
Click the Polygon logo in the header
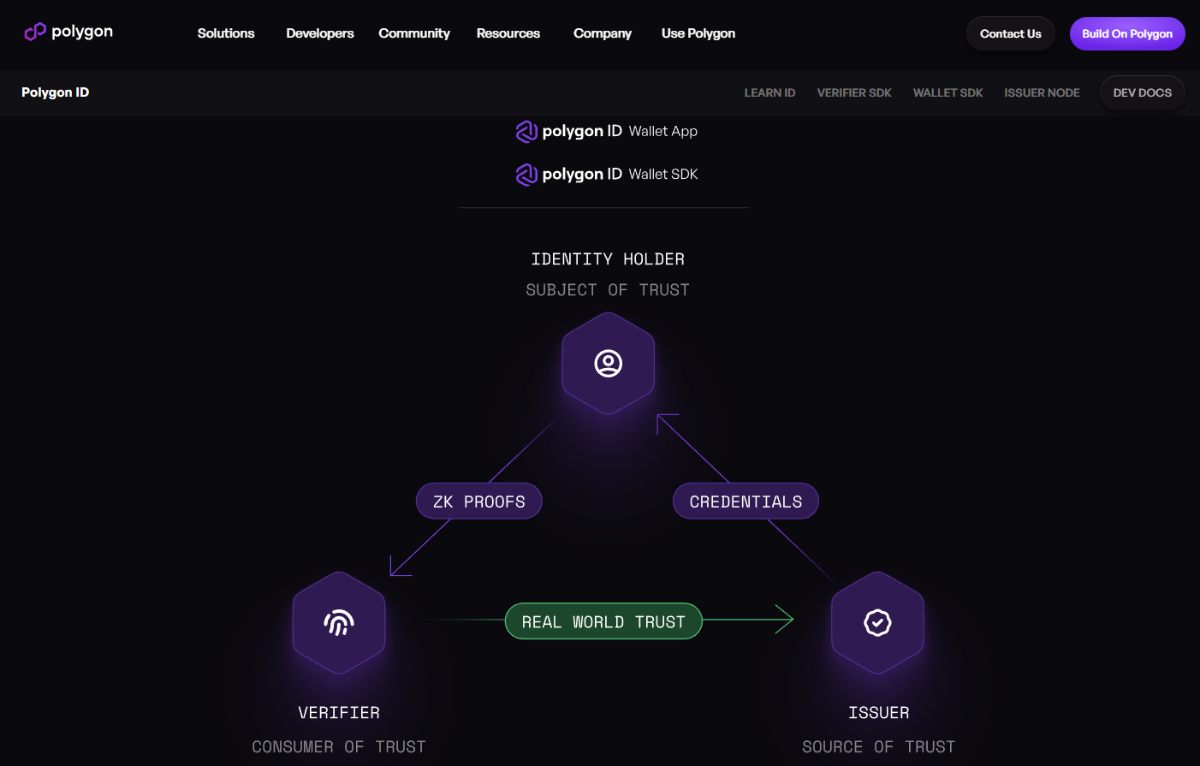coord(68,32)
